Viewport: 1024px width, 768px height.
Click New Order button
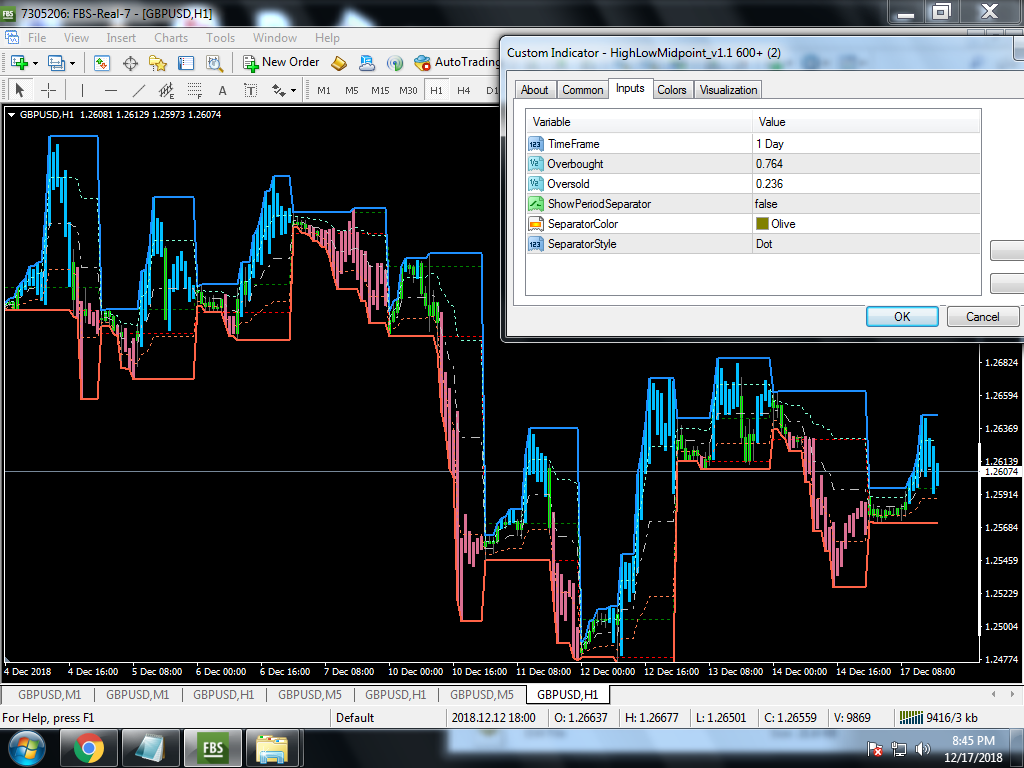click(x=281, y=62)
